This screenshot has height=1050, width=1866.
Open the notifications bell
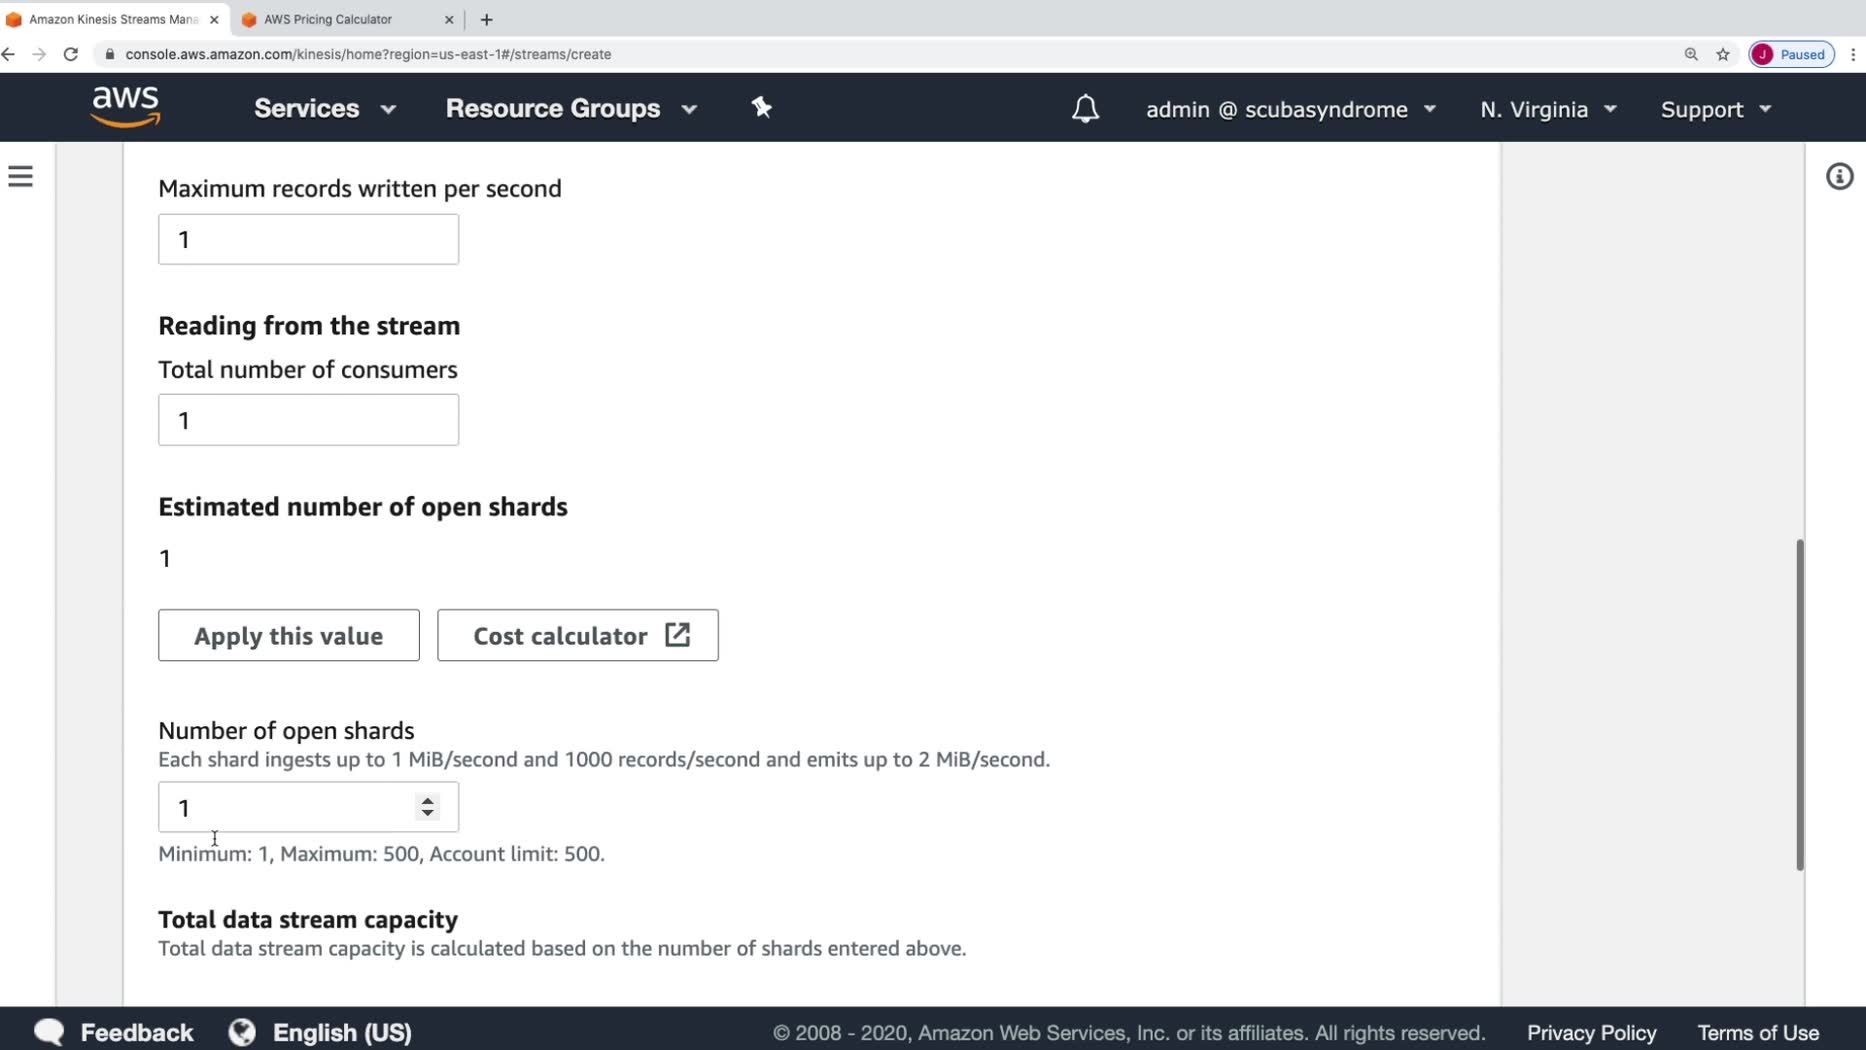point(1085,109)
